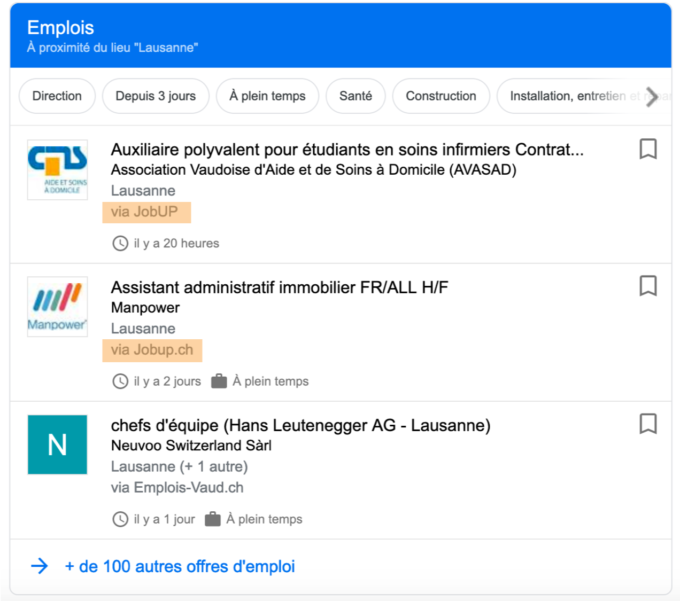Click the AVASAD CMS logo thumbnail

[57, 169]
